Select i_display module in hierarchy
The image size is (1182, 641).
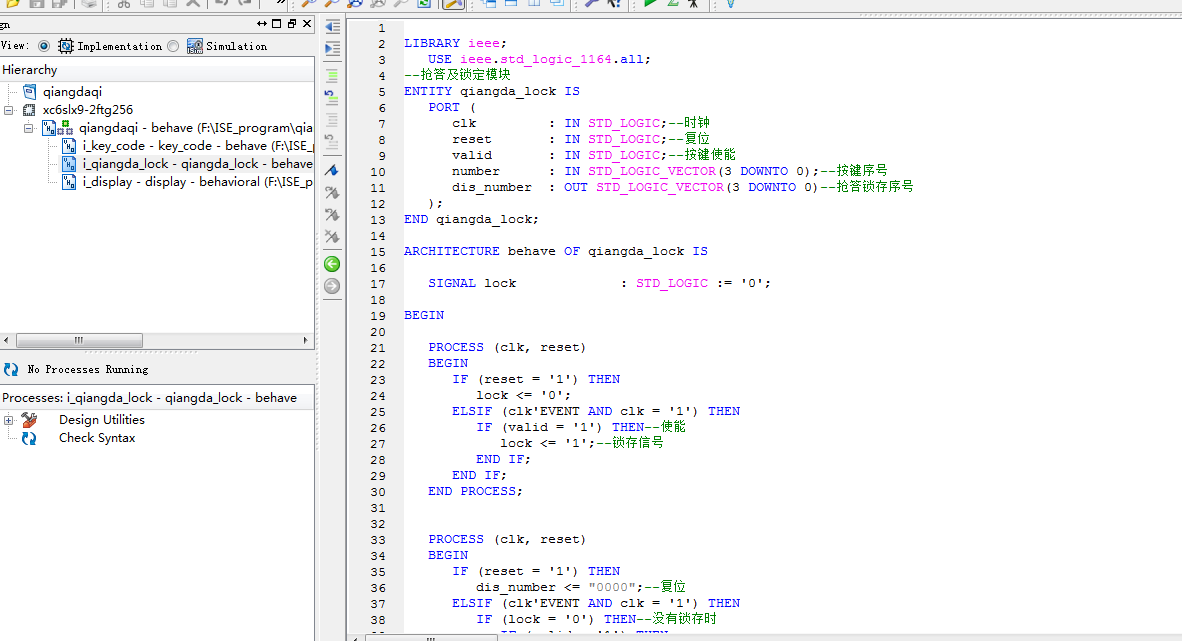110,182
